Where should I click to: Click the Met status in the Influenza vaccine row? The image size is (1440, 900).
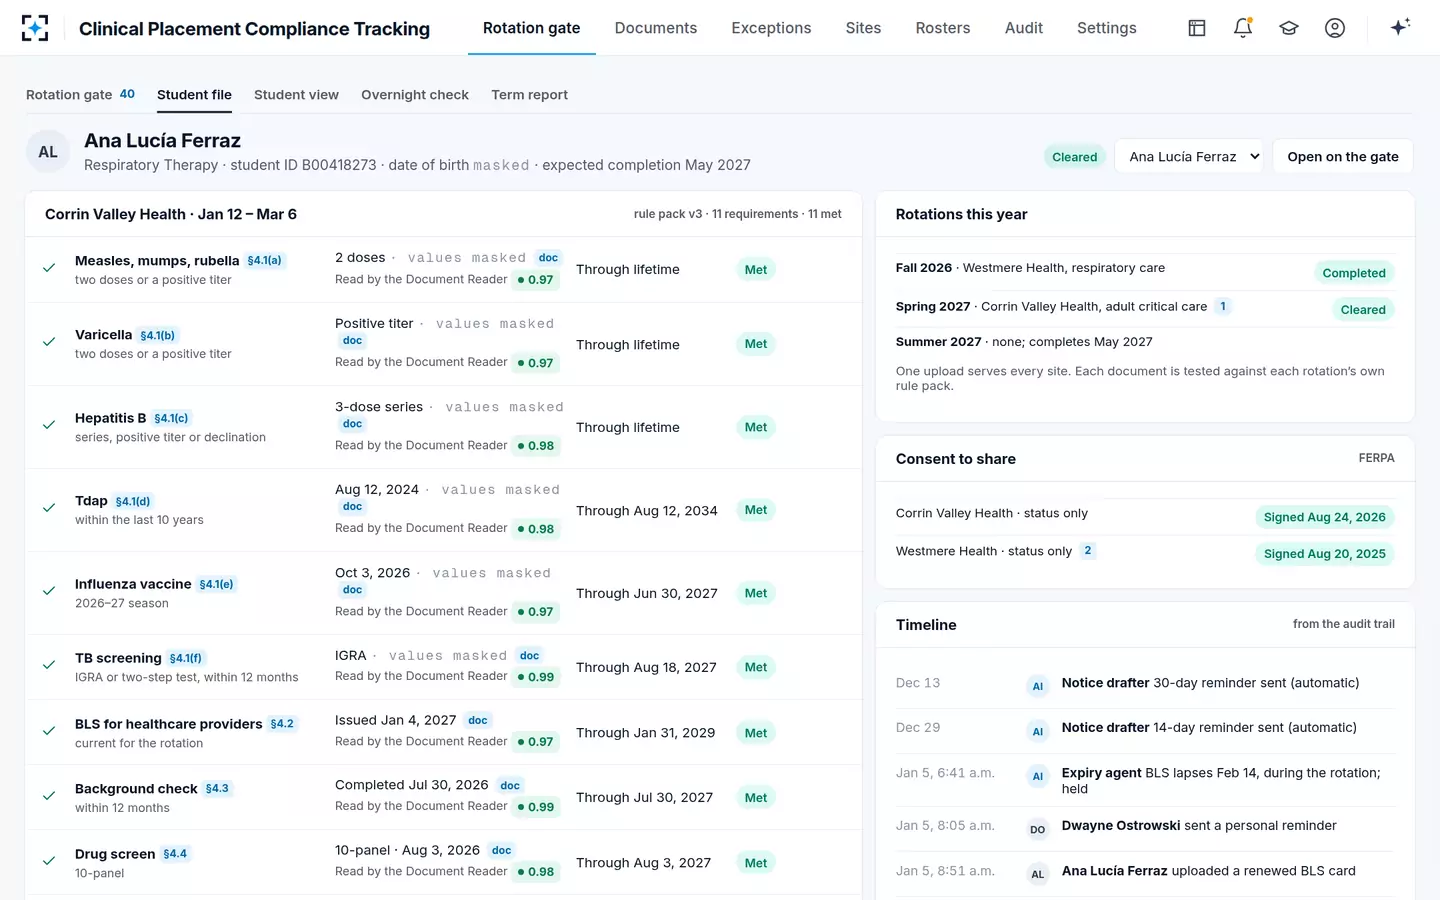756,593
